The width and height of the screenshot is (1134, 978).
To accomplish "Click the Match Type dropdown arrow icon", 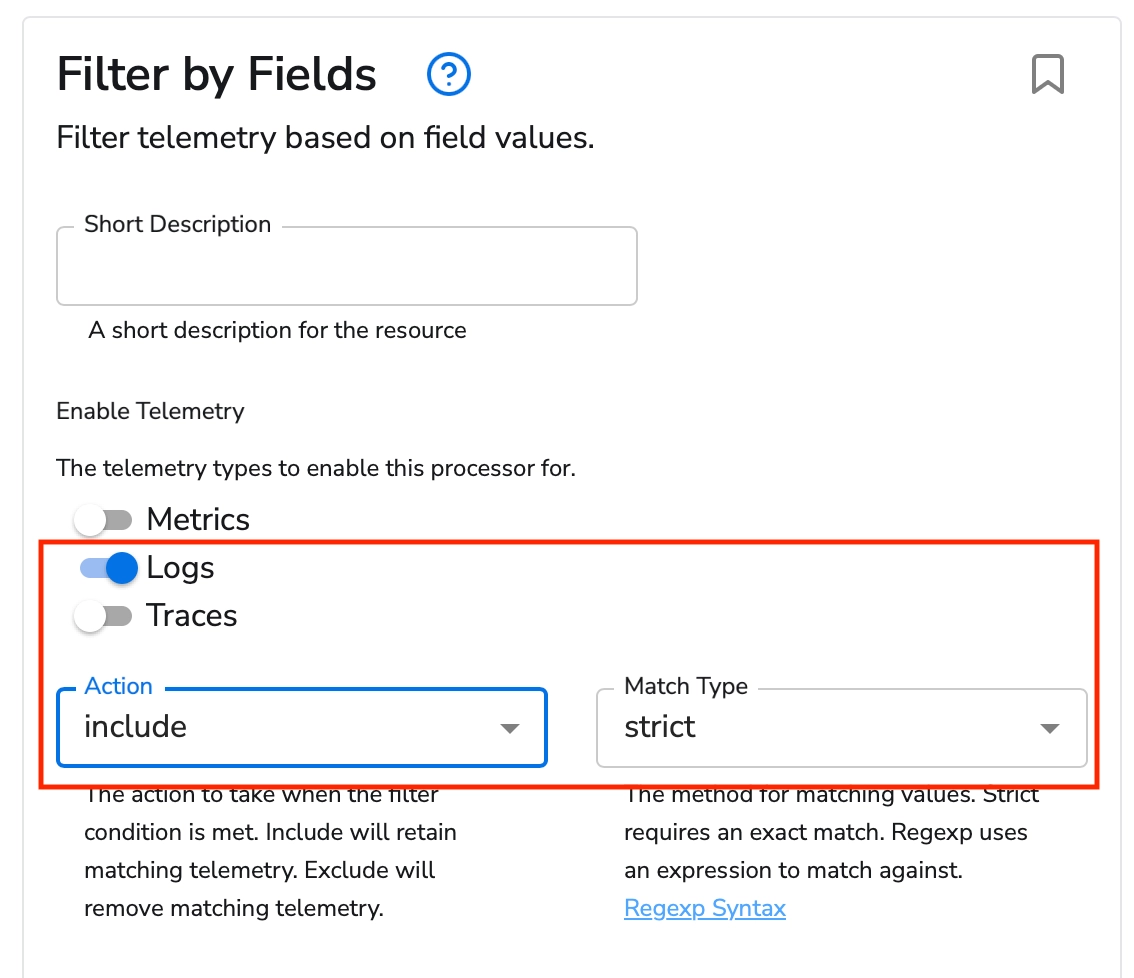I will 1049,728.
